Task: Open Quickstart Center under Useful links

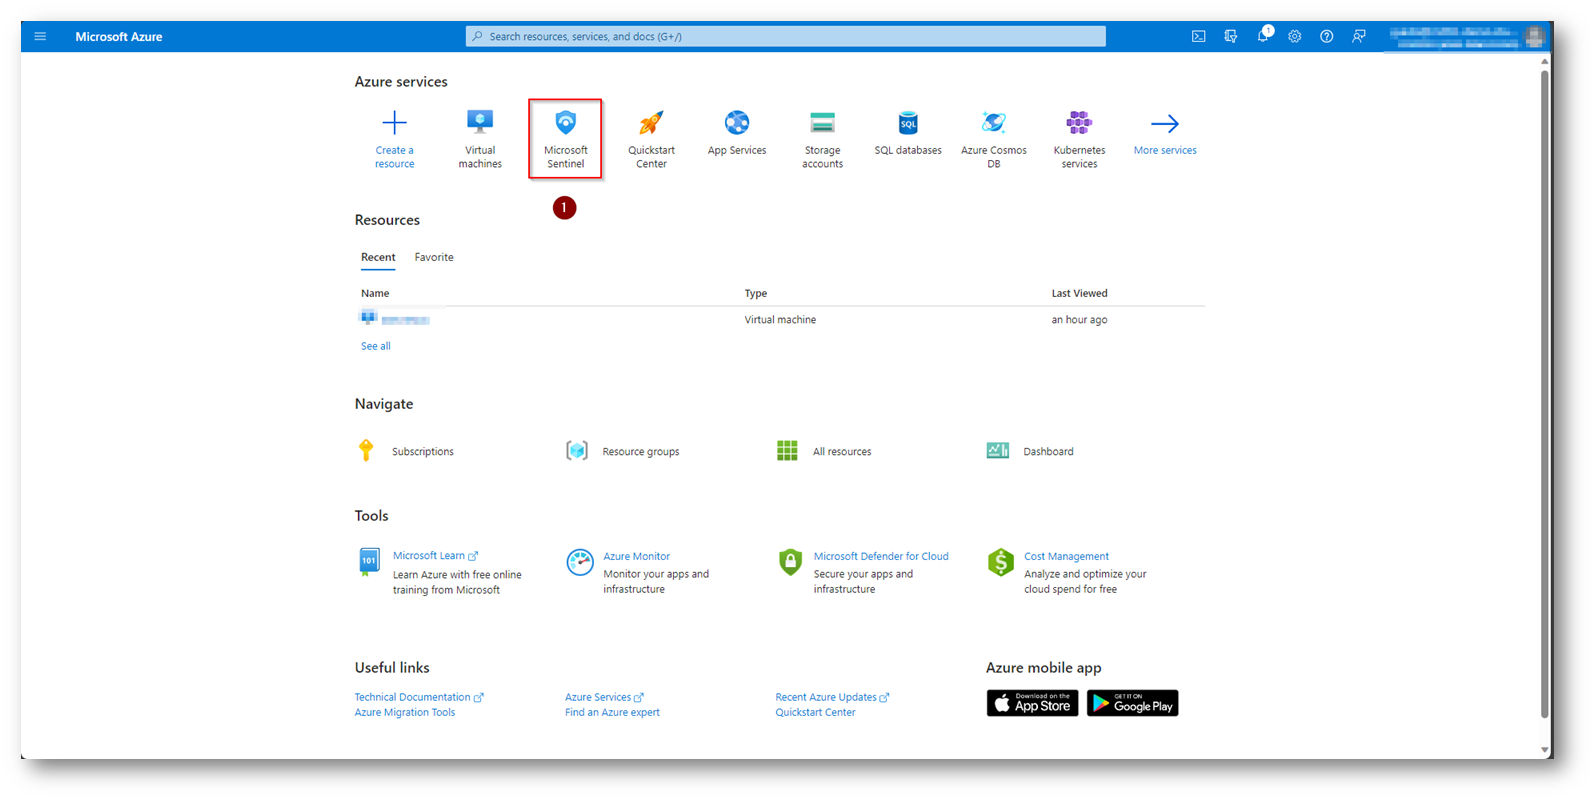Action: (815, 712)
